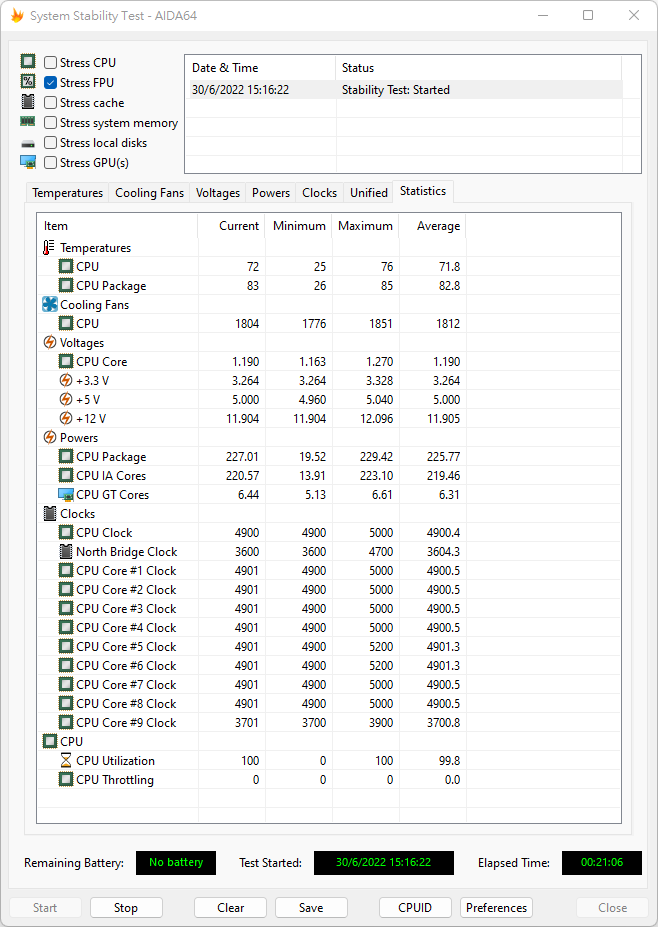
Task: Click the 'No battery' status field
Action: [176, 863]
